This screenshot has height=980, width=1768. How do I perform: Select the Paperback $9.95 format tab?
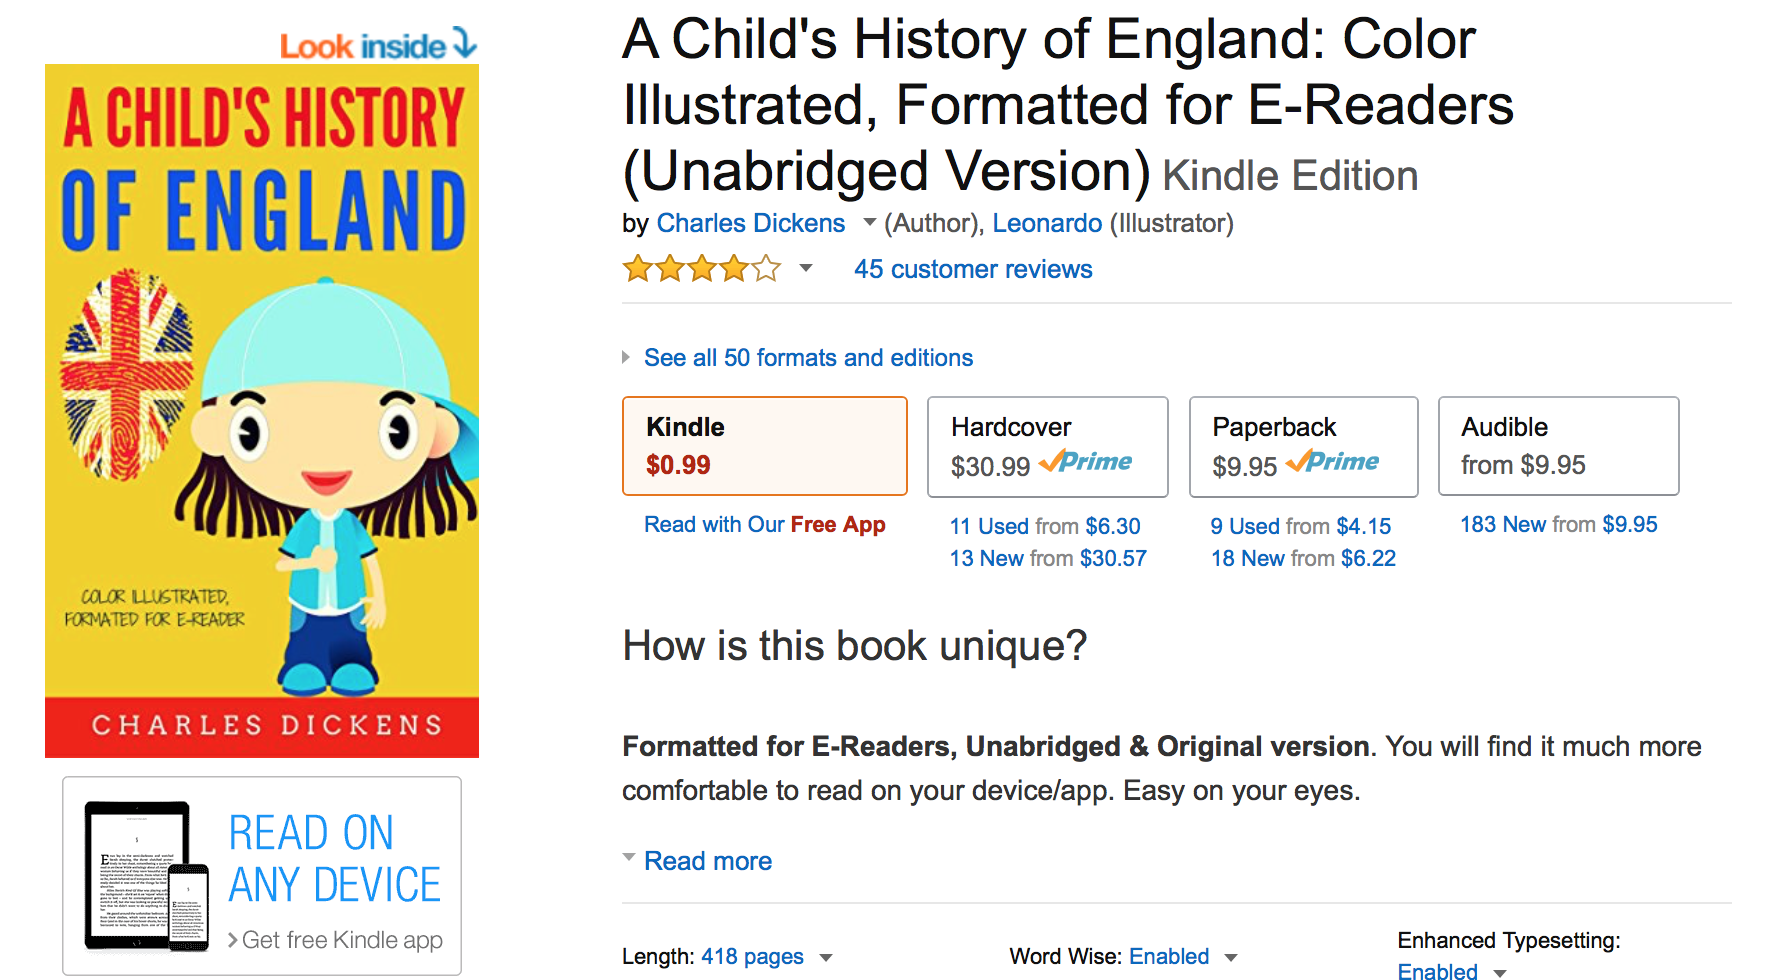pyautogui.click(x=1304, y=446)
